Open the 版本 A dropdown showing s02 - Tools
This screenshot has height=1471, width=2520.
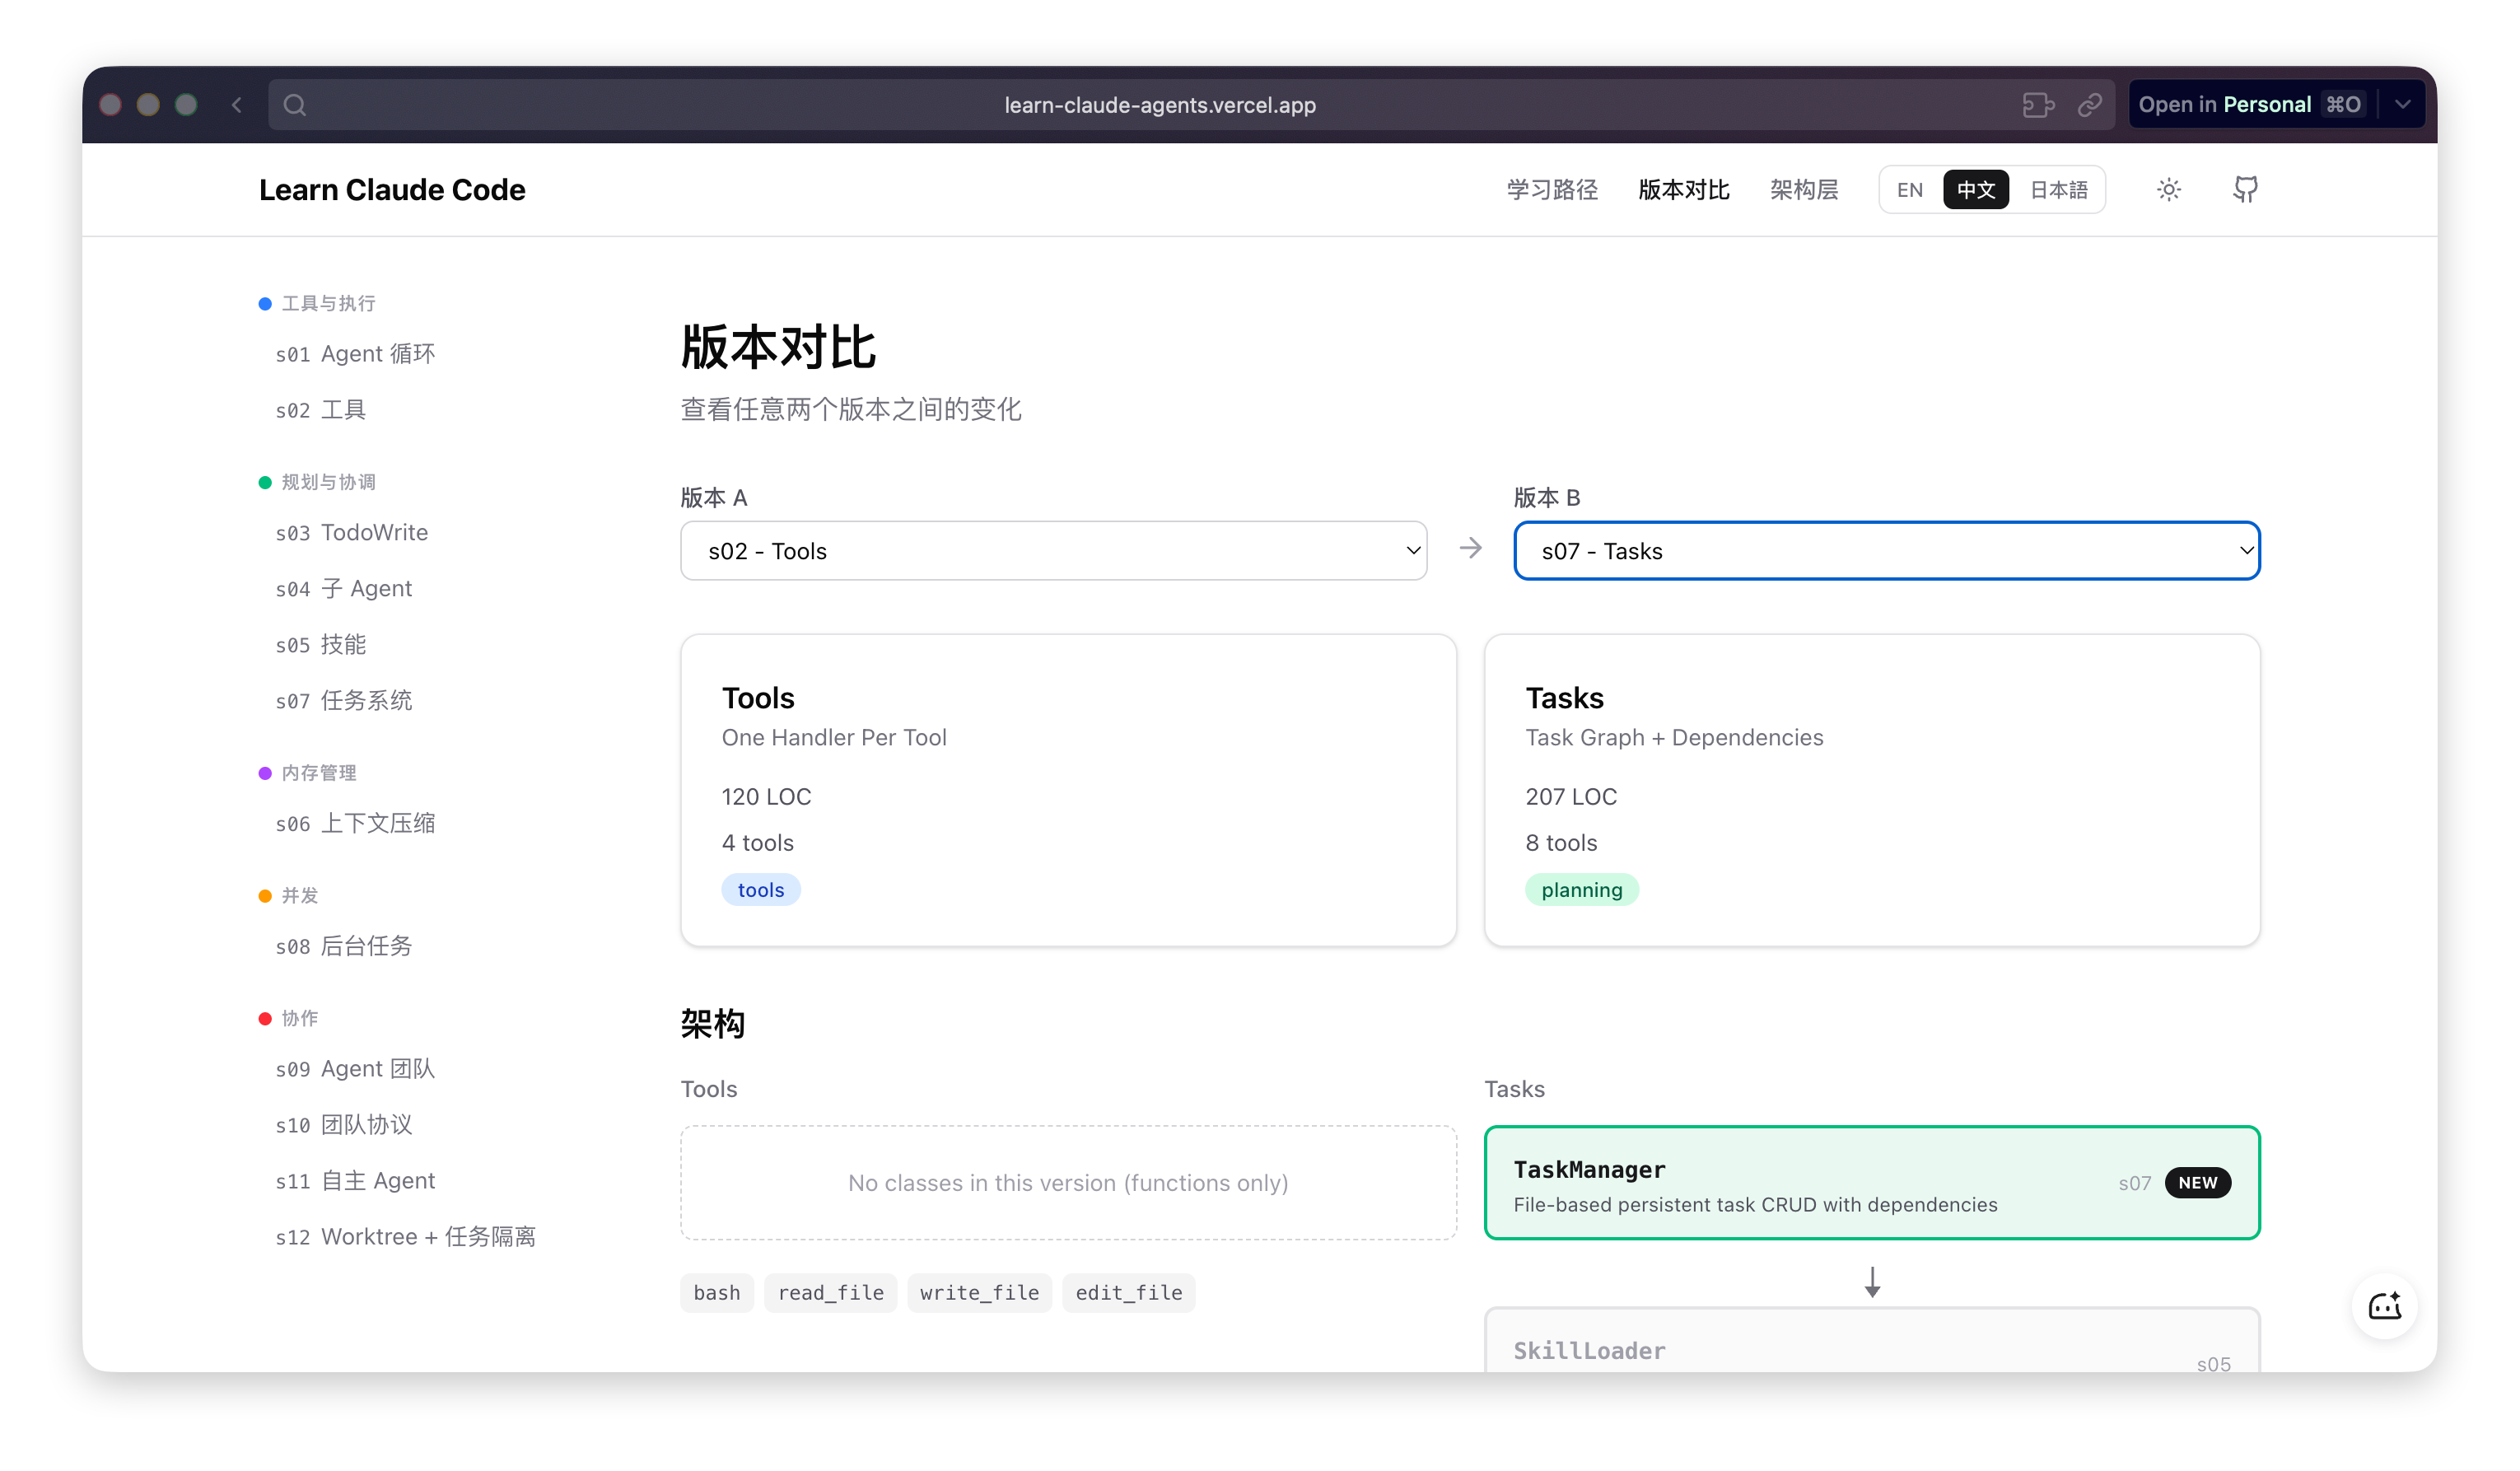(x=1053, y=551)
